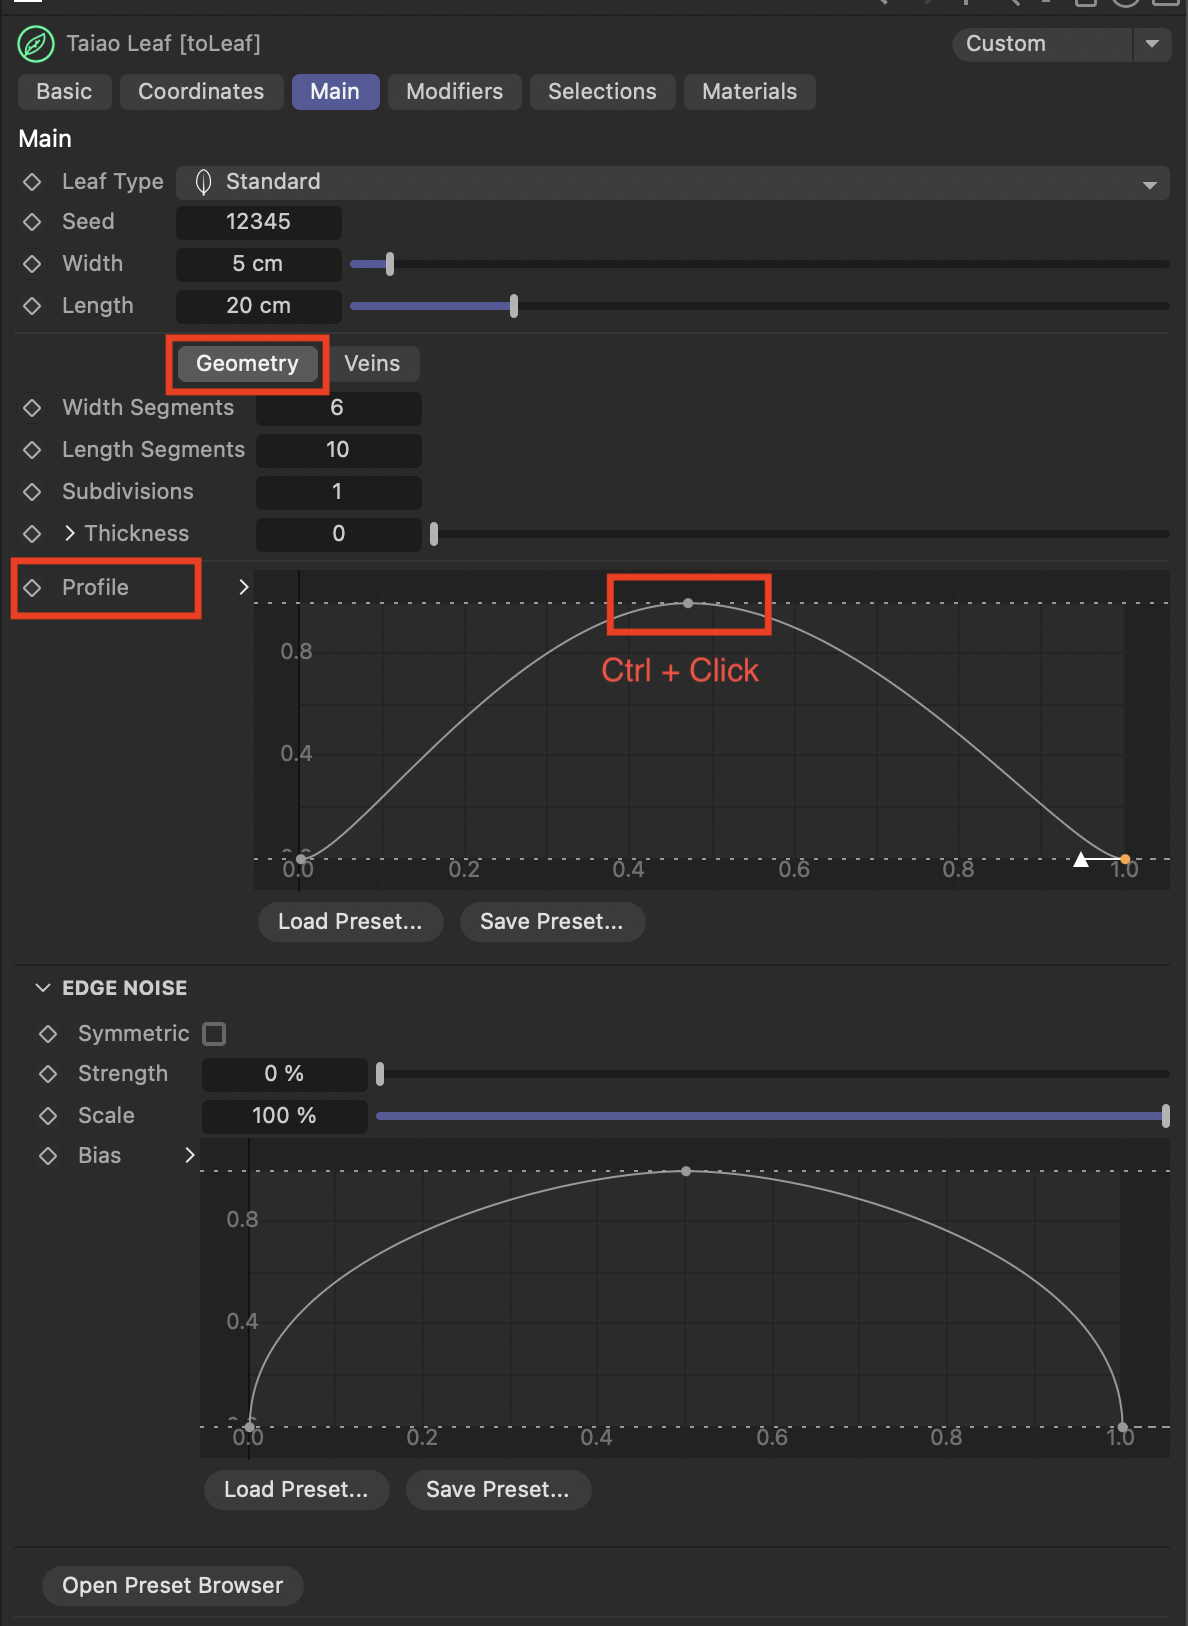Image resolution: width=1188 pixels, height=1626 pixels.
Task: Click the Width Segments value field
Action: 338,408
